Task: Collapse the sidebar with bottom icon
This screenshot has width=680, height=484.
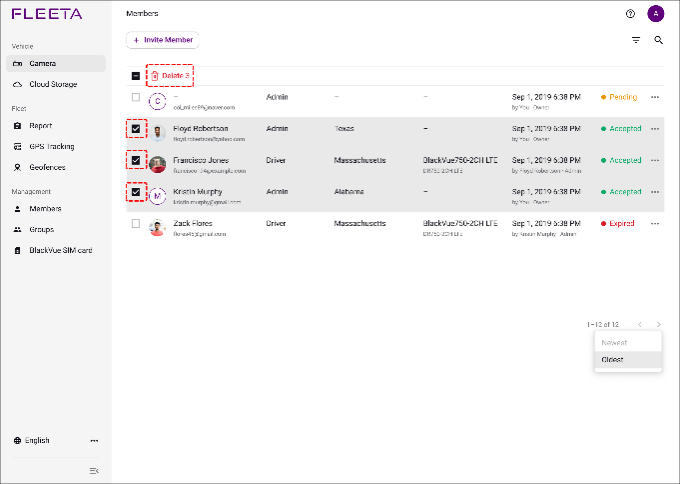Action: coord(94,470)
